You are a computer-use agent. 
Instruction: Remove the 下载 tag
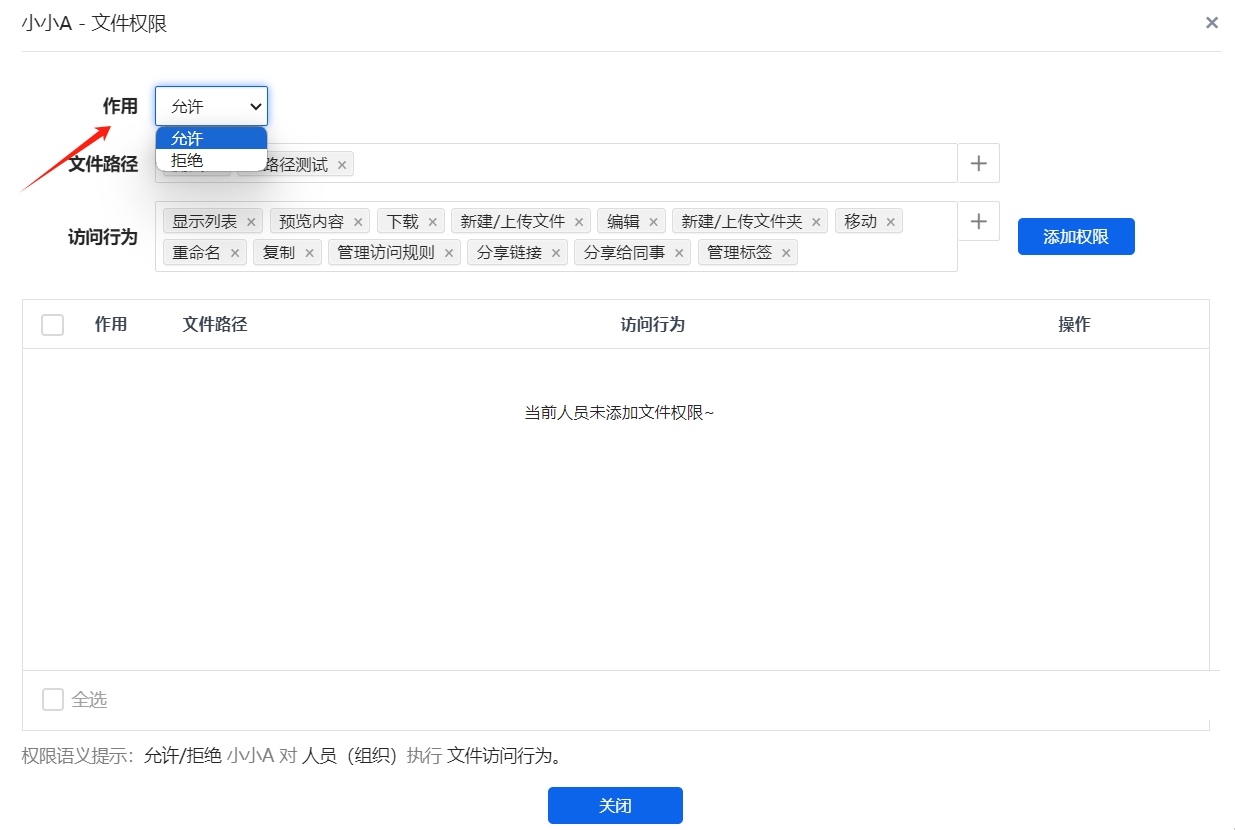(x=433, y=222)
